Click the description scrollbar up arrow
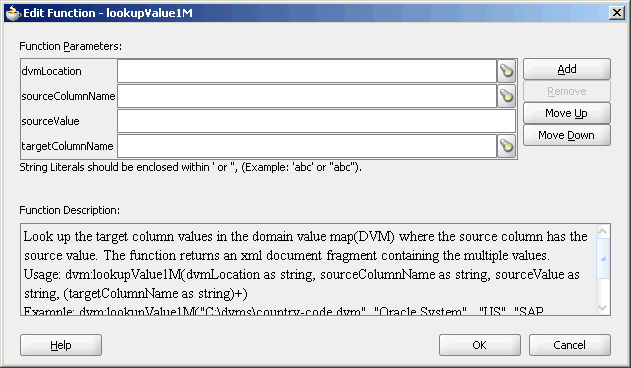This screenshot has height=368, width=631. point(603,232)
